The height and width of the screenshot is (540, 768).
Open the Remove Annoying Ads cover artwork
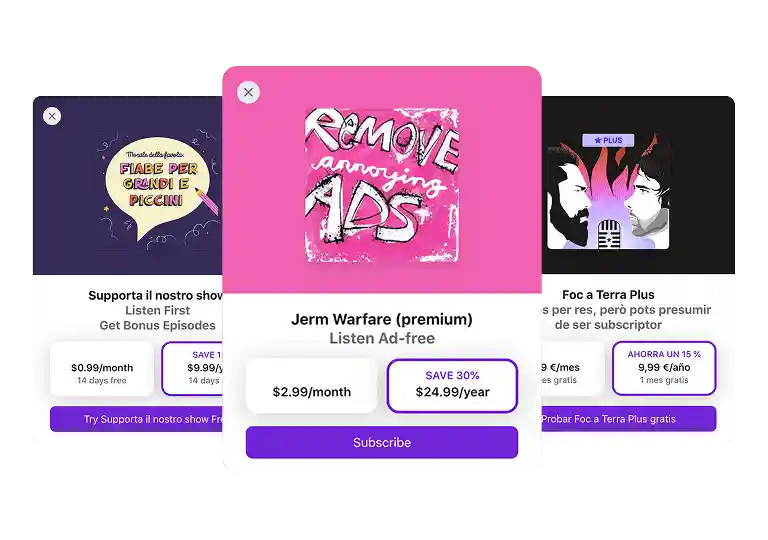pos(382,185)
